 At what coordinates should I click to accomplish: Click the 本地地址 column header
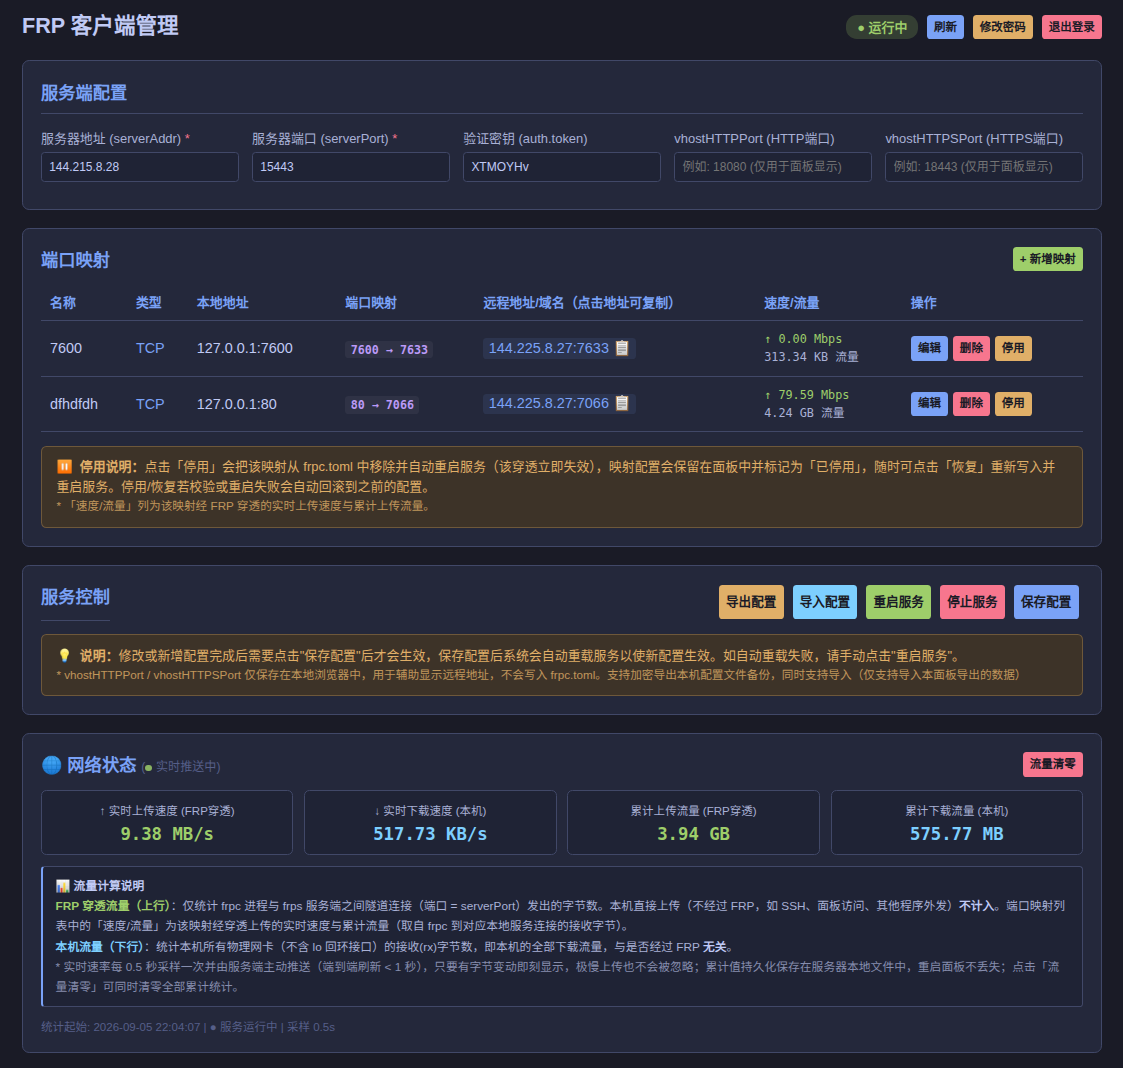(223, 302)
